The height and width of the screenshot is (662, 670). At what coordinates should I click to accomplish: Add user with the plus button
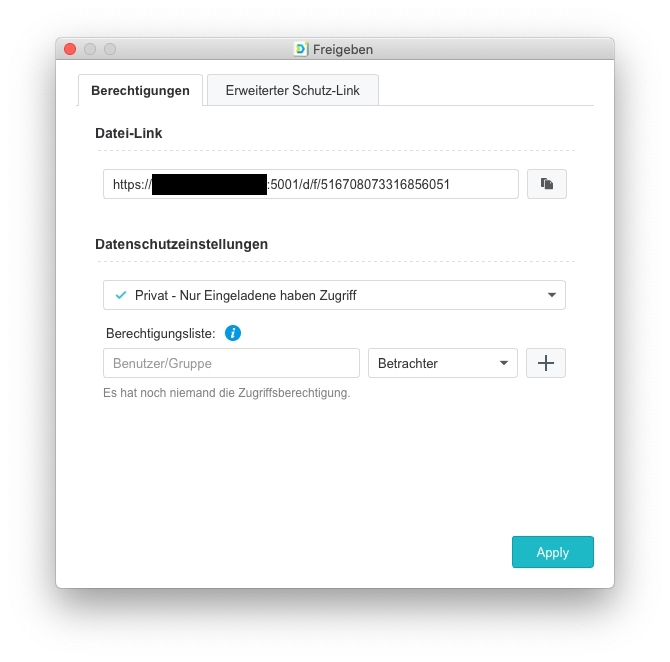point(546,363)
